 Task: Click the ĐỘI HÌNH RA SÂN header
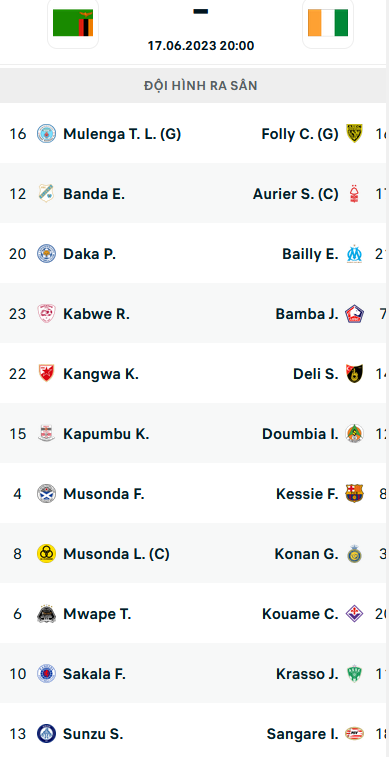coord(200,85)
